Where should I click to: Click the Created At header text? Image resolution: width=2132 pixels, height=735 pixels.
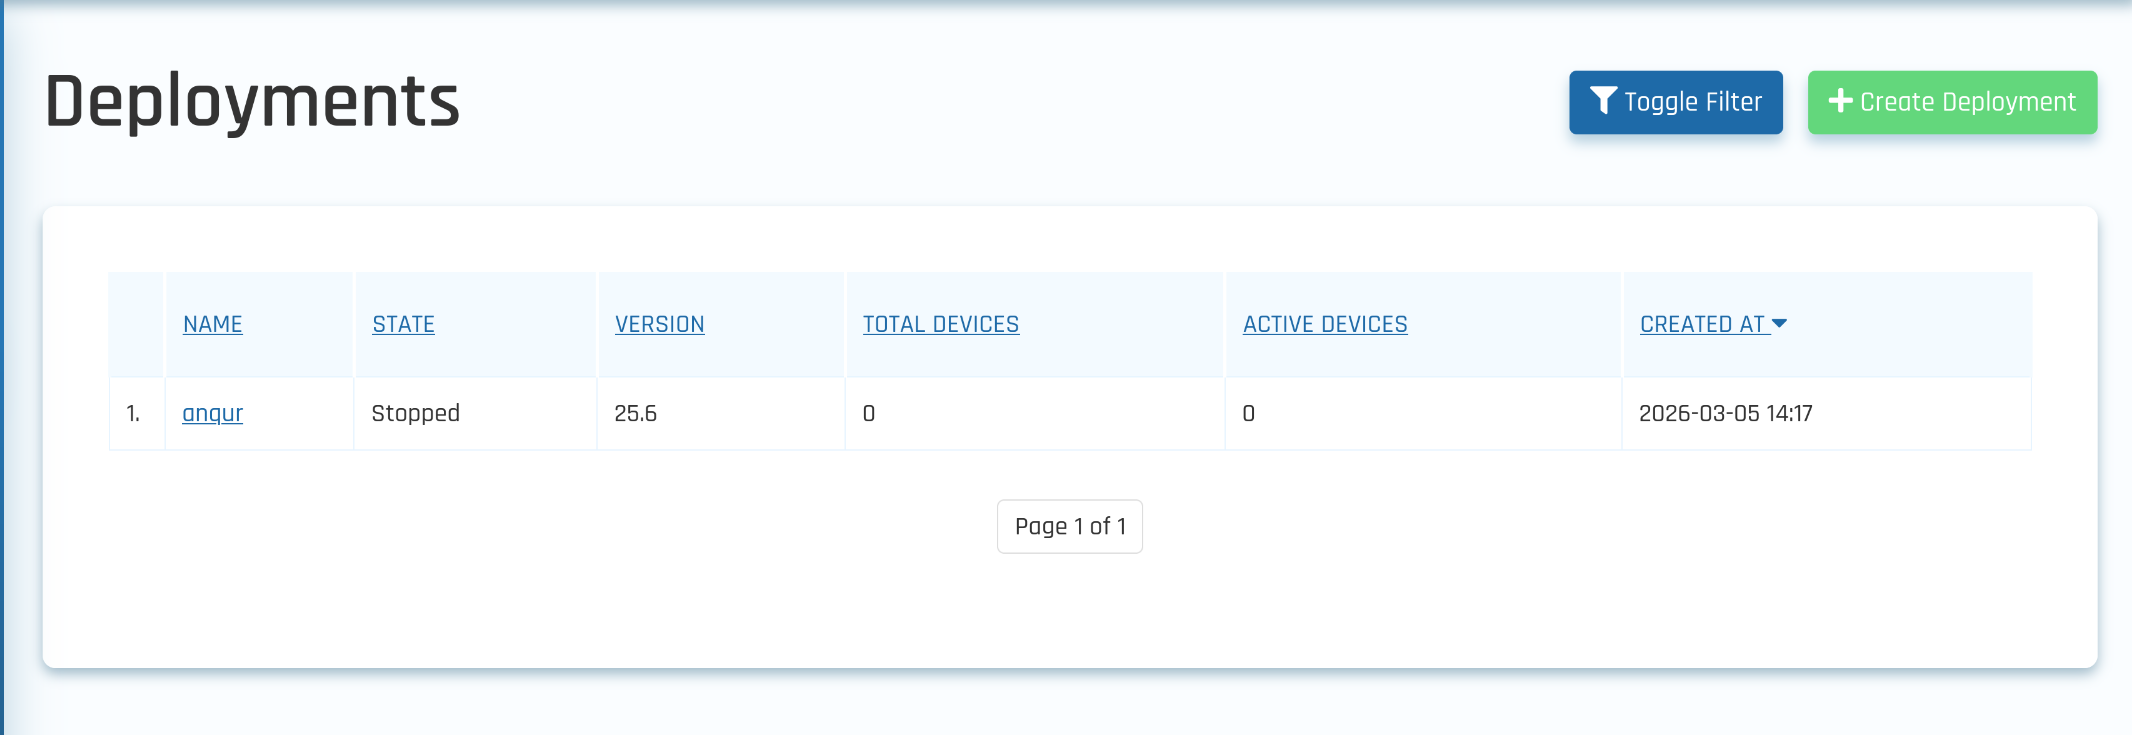1702,324
